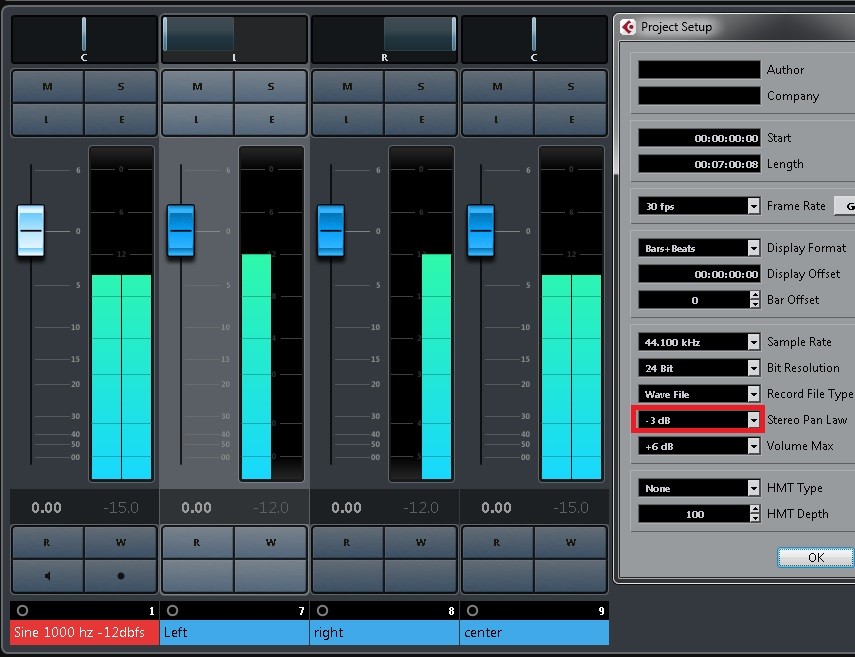Click the Start time field

pos(699,138)
